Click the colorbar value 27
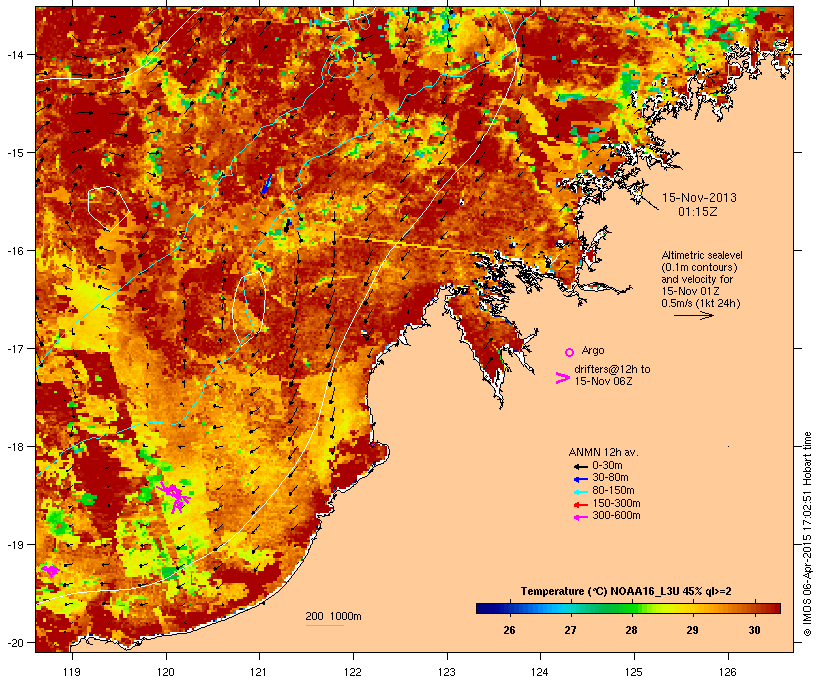820x680 pixels. click(x=570, y=630)
